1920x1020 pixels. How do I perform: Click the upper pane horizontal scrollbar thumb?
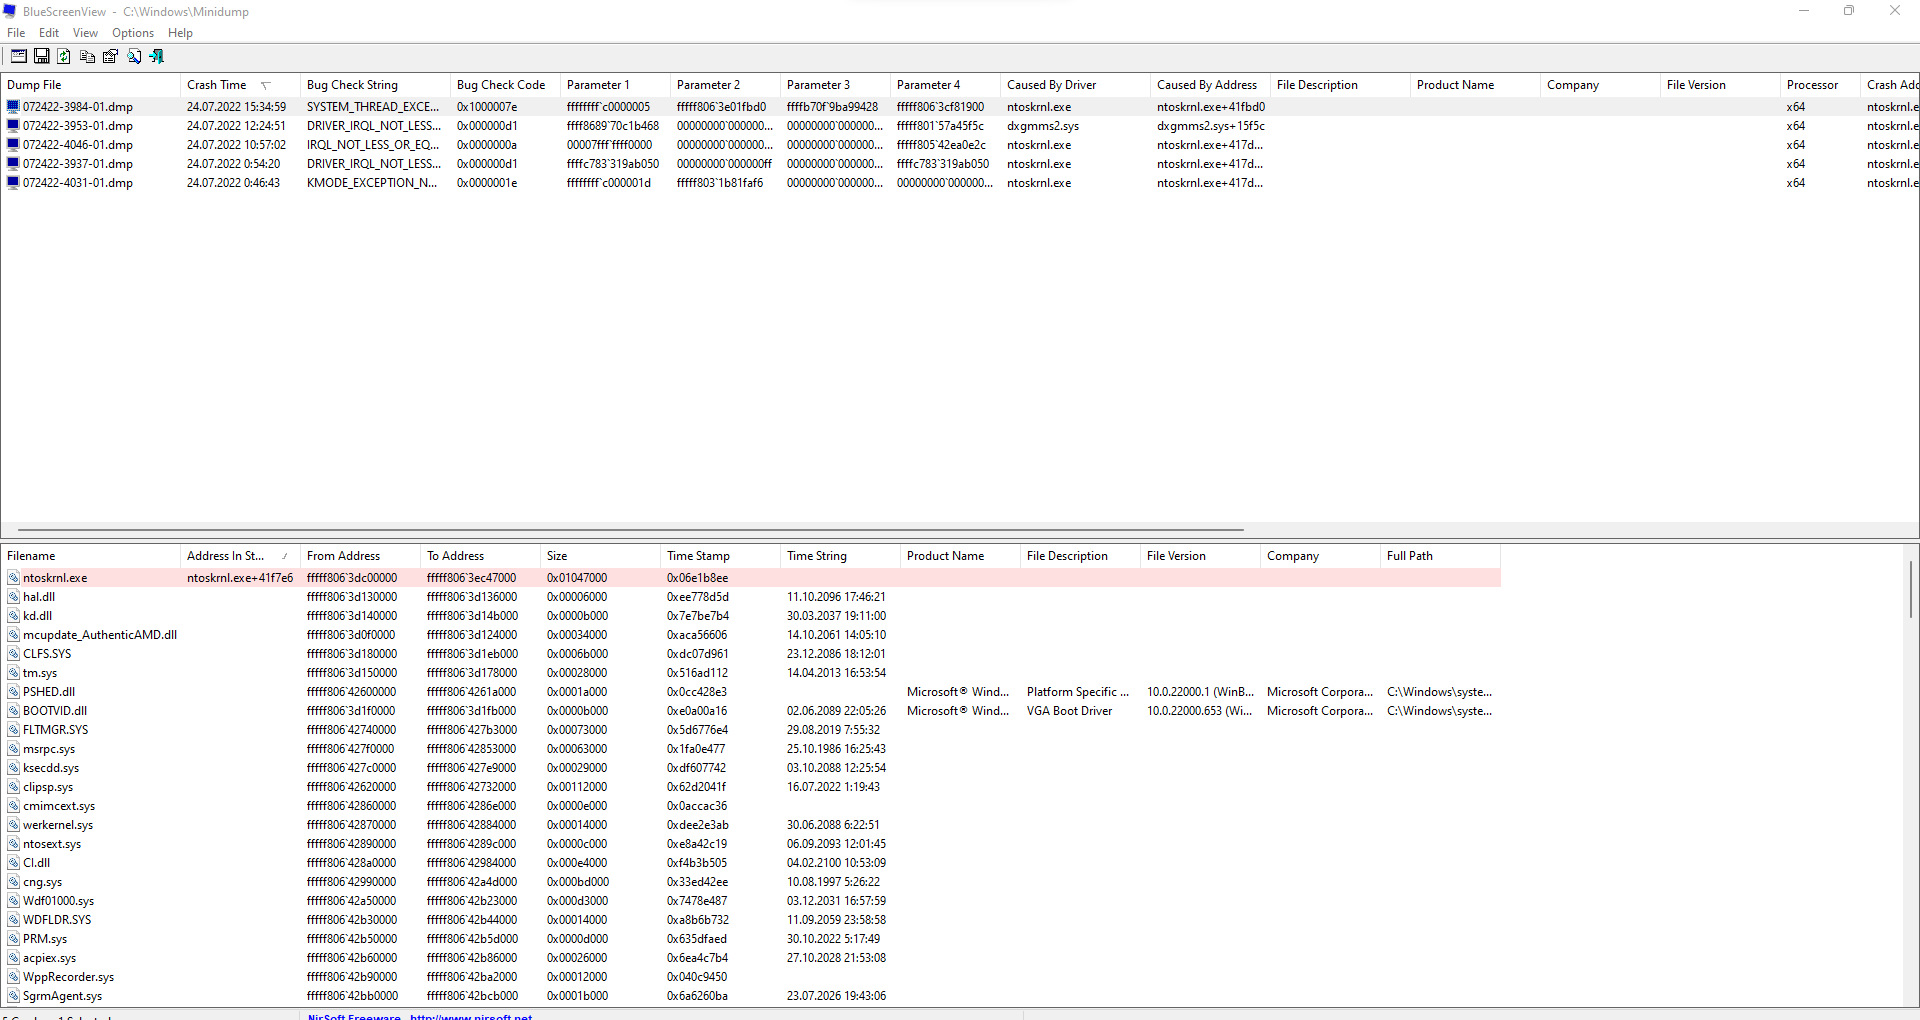631,530
